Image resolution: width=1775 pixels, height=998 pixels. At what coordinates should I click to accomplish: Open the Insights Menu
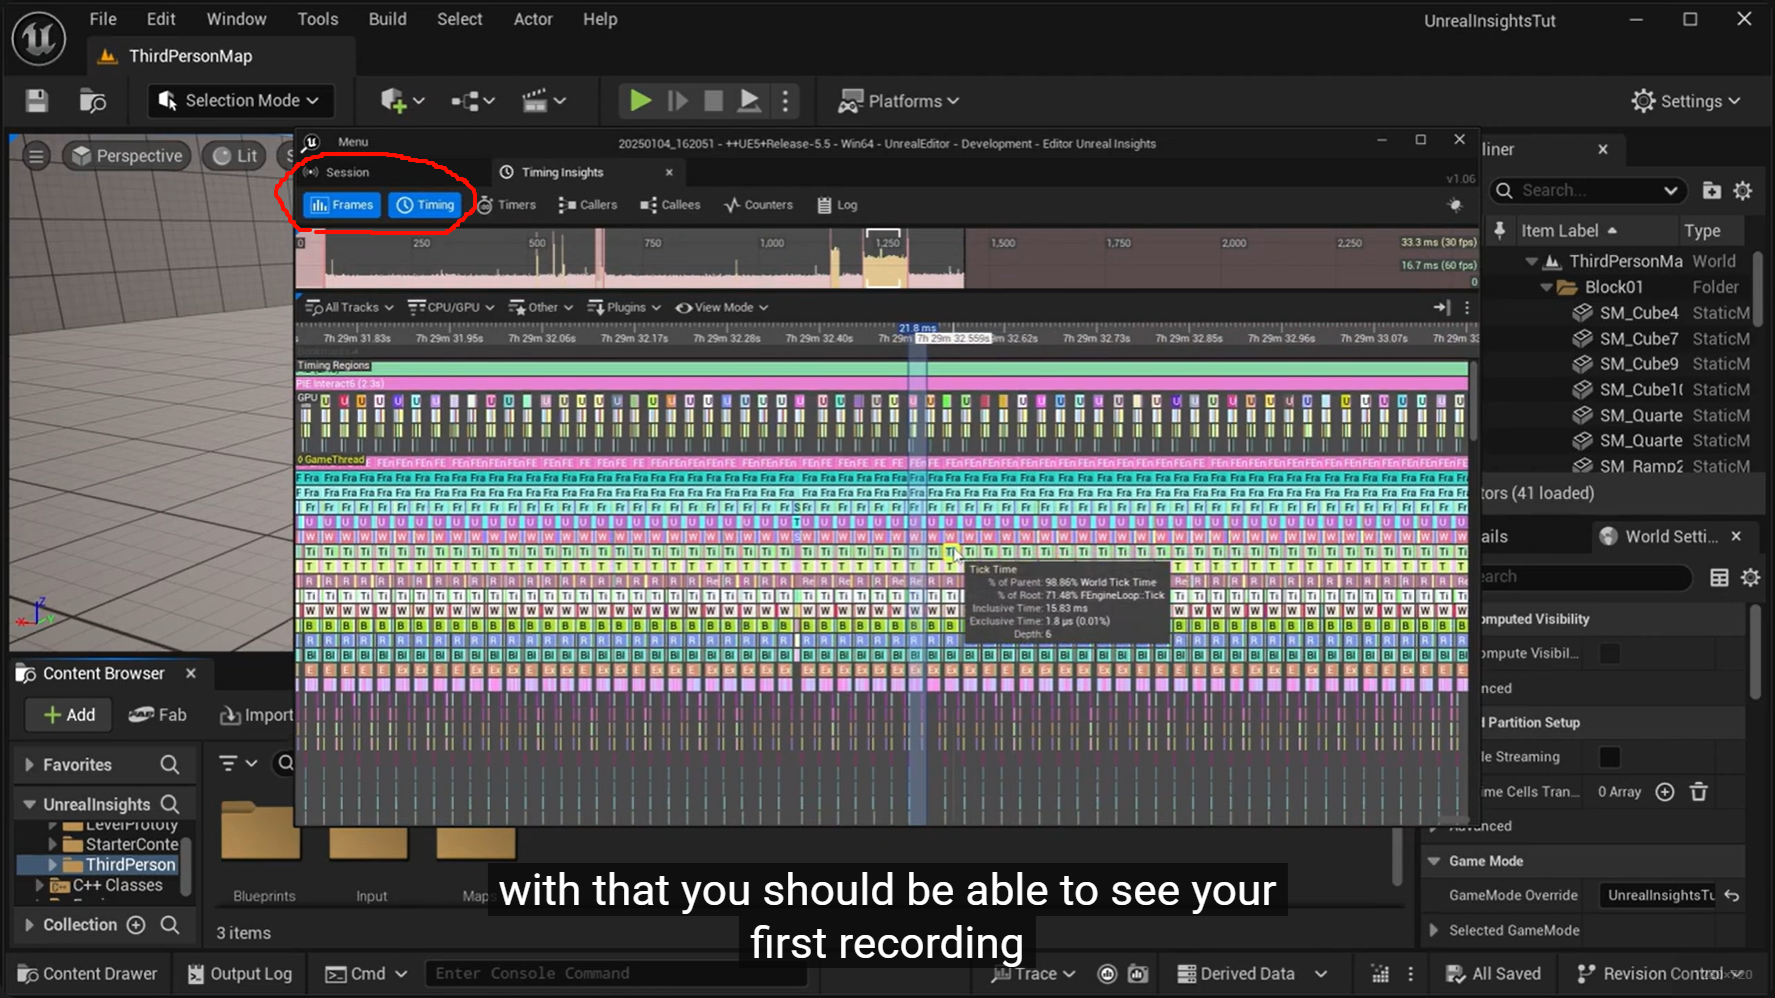click(352, 142)
